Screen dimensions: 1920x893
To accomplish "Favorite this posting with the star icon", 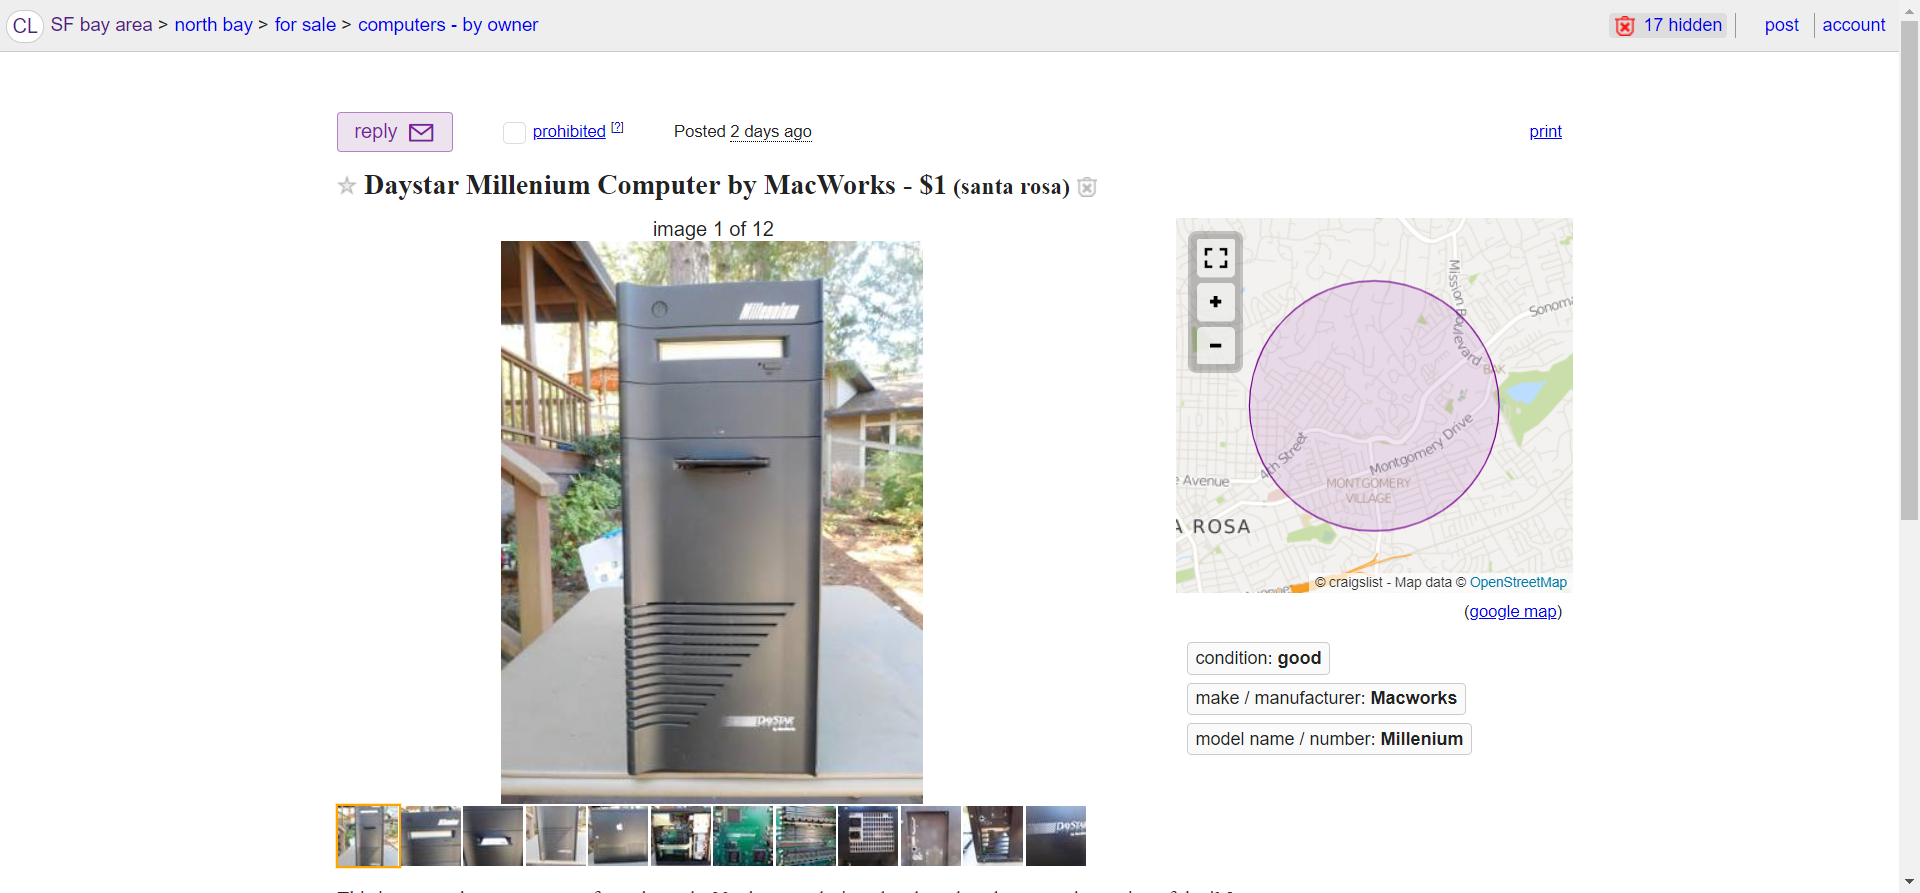I will [x=347, y=186].
